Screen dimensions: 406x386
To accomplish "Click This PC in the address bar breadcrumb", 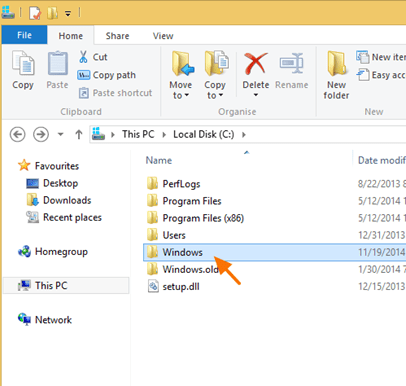I will click(138, 134).
